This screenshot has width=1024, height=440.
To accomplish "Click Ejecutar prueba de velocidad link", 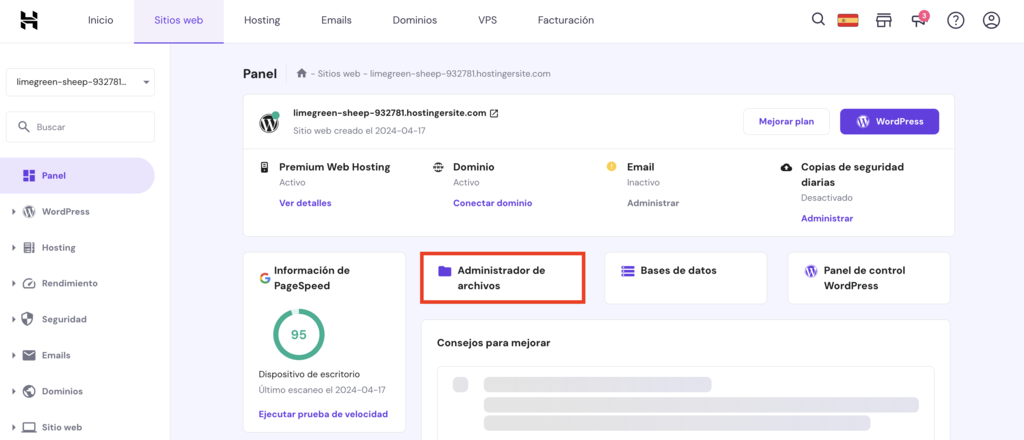I will [322, 414].
